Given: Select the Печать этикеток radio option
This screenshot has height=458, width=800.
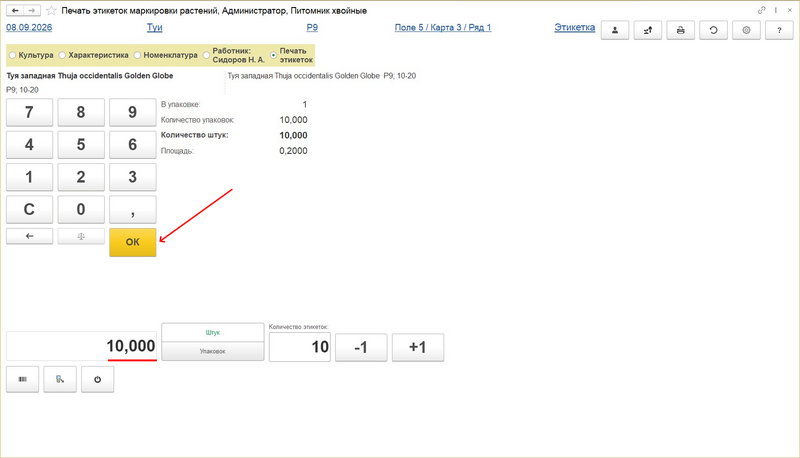Looking at the screenshot, I should (291, 55).
